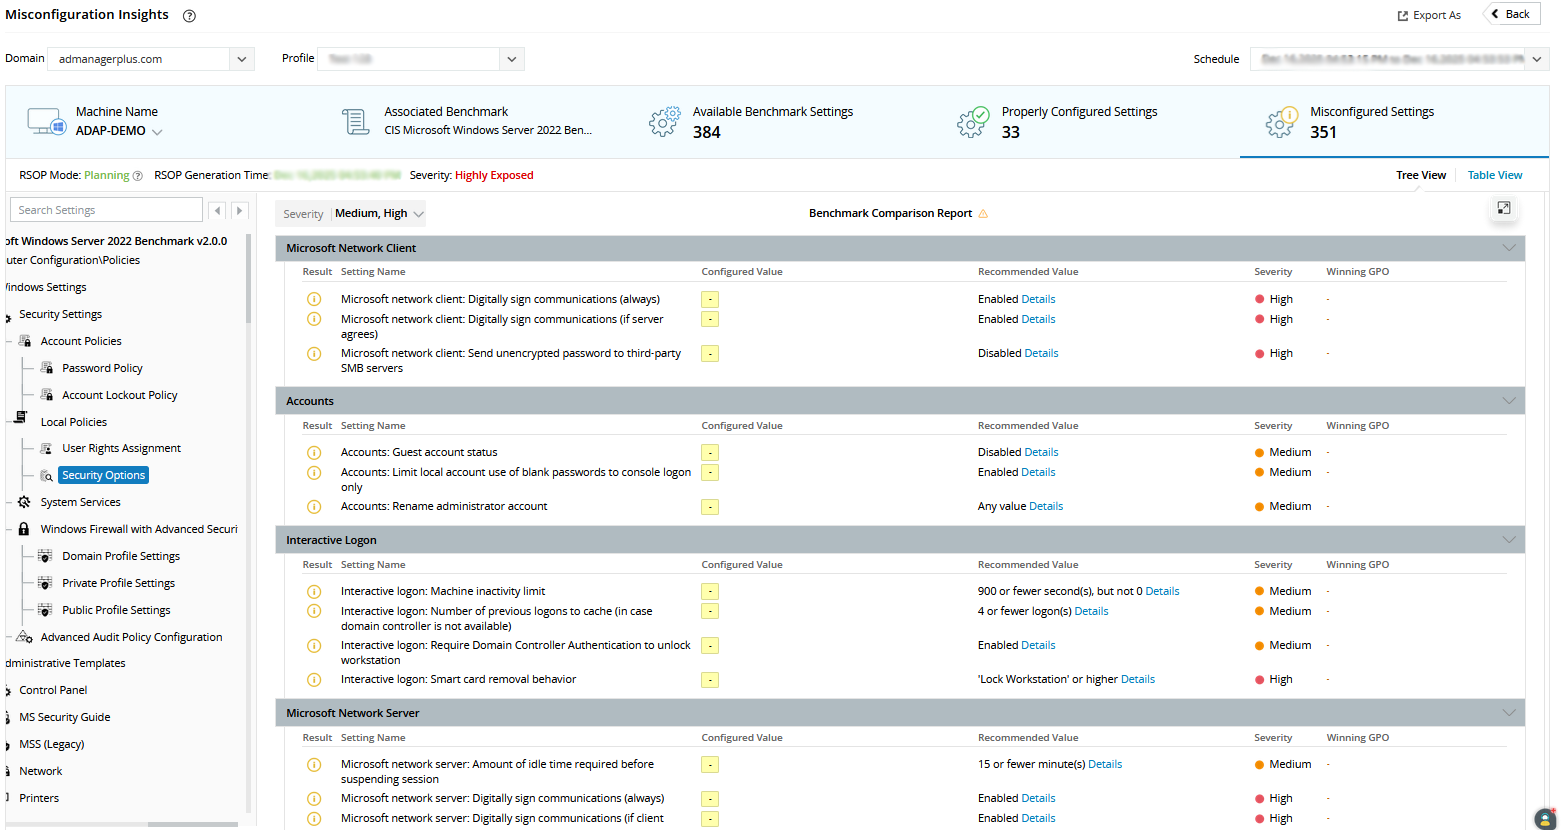Click the Search Settings input field
Viewport: 1562px width, 830px height.
(106, 210)
